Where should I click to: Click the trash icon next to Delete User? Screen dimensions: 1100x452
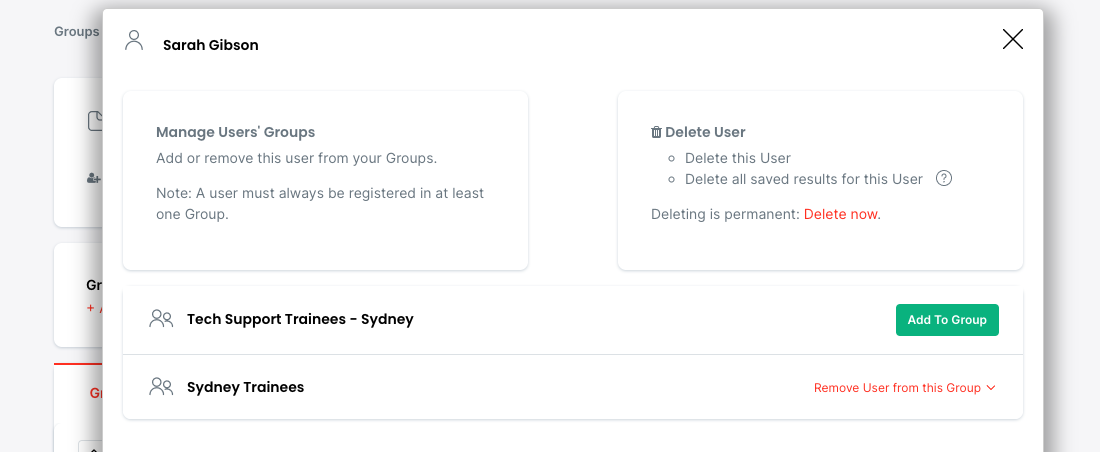(x=656, y=132)
